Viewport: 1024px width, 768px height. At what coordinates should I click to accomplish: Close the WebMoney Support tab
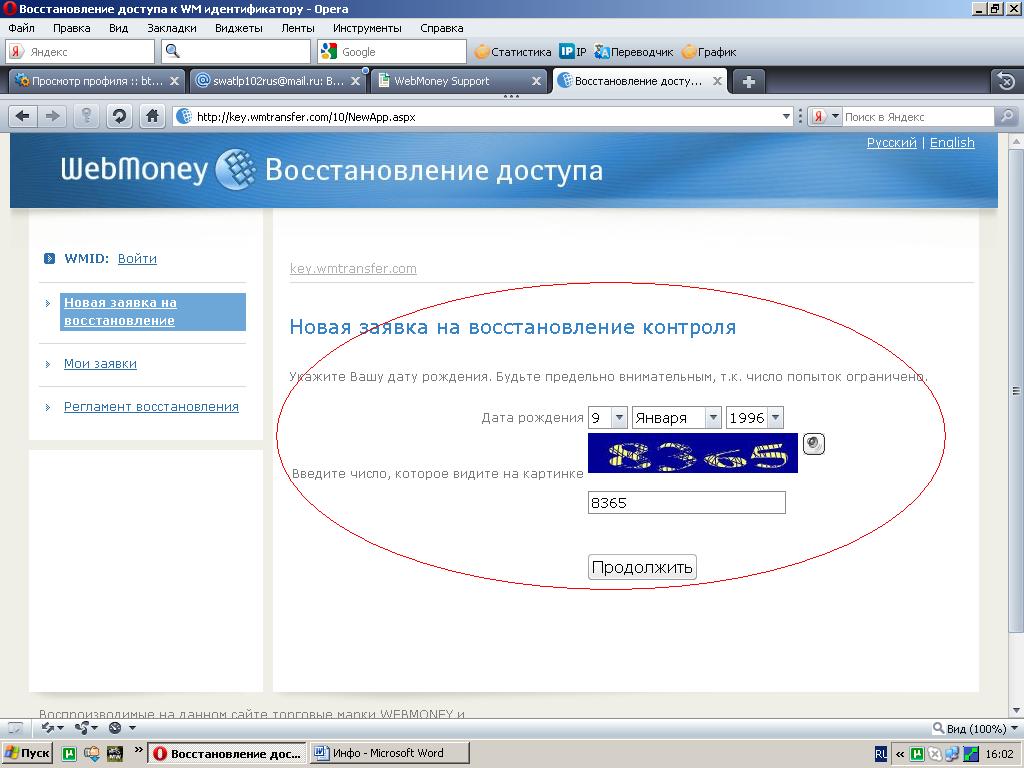pyautogui.click(x=536, y=82)
